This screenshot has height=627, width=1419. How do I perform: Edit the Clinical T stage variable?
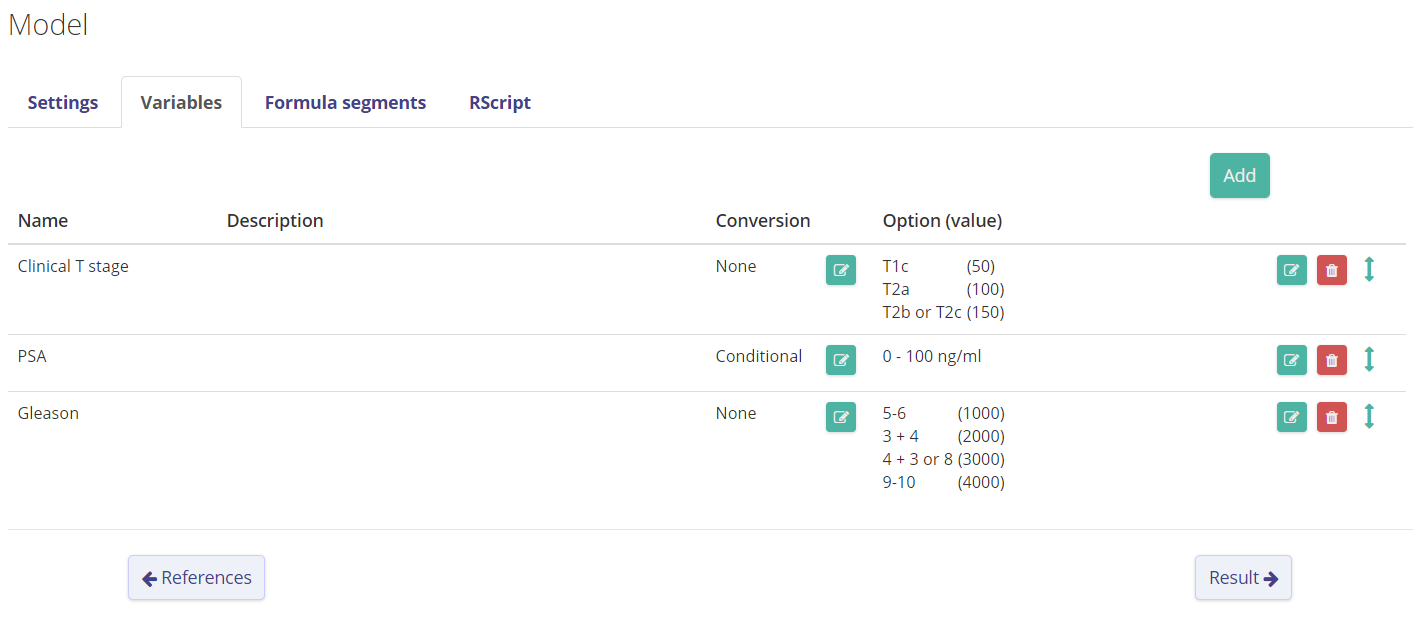click(1291, 270)
